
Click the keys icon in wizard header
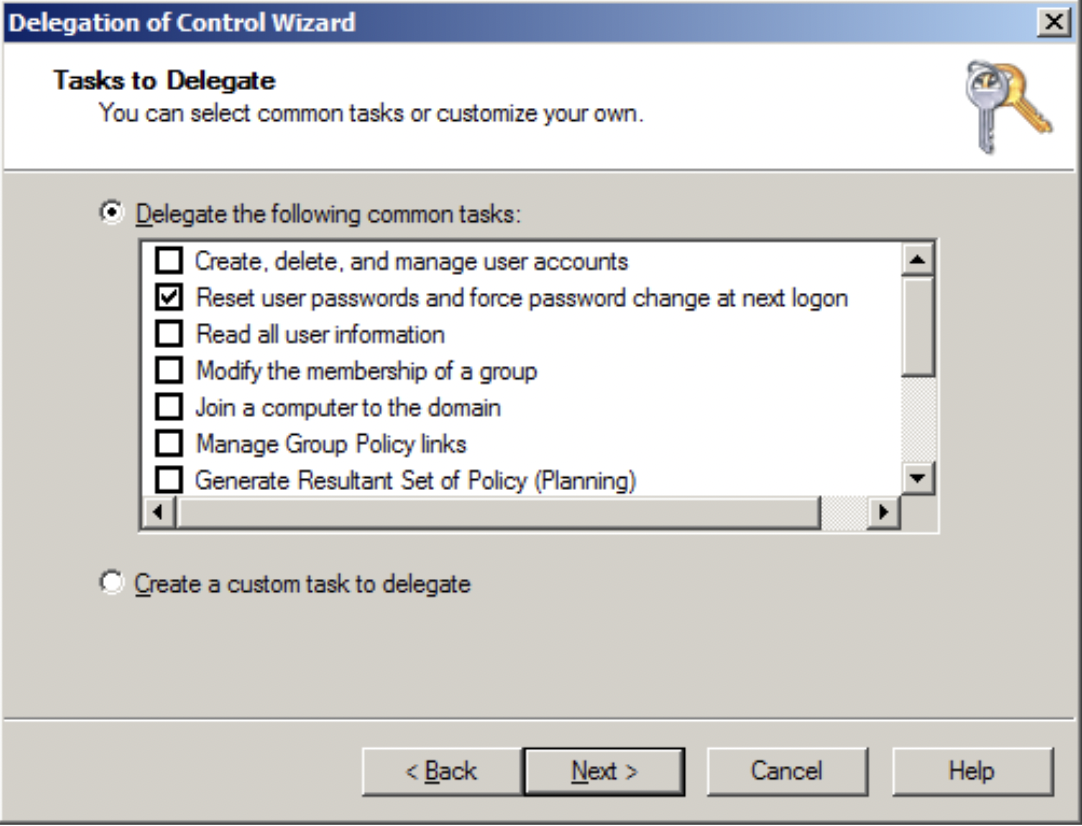(x=1007, y=107)
